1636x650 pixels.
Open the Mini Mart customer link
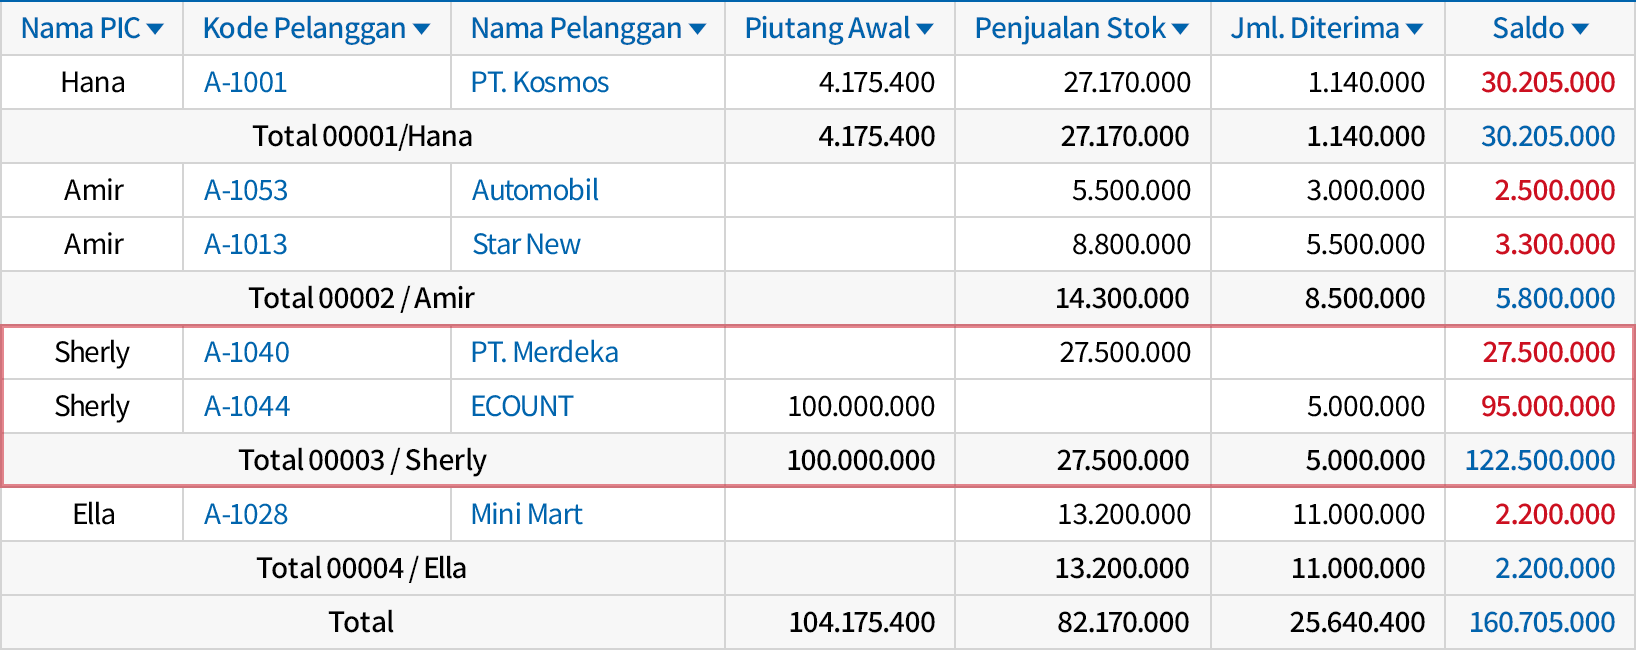click(526, 515)
